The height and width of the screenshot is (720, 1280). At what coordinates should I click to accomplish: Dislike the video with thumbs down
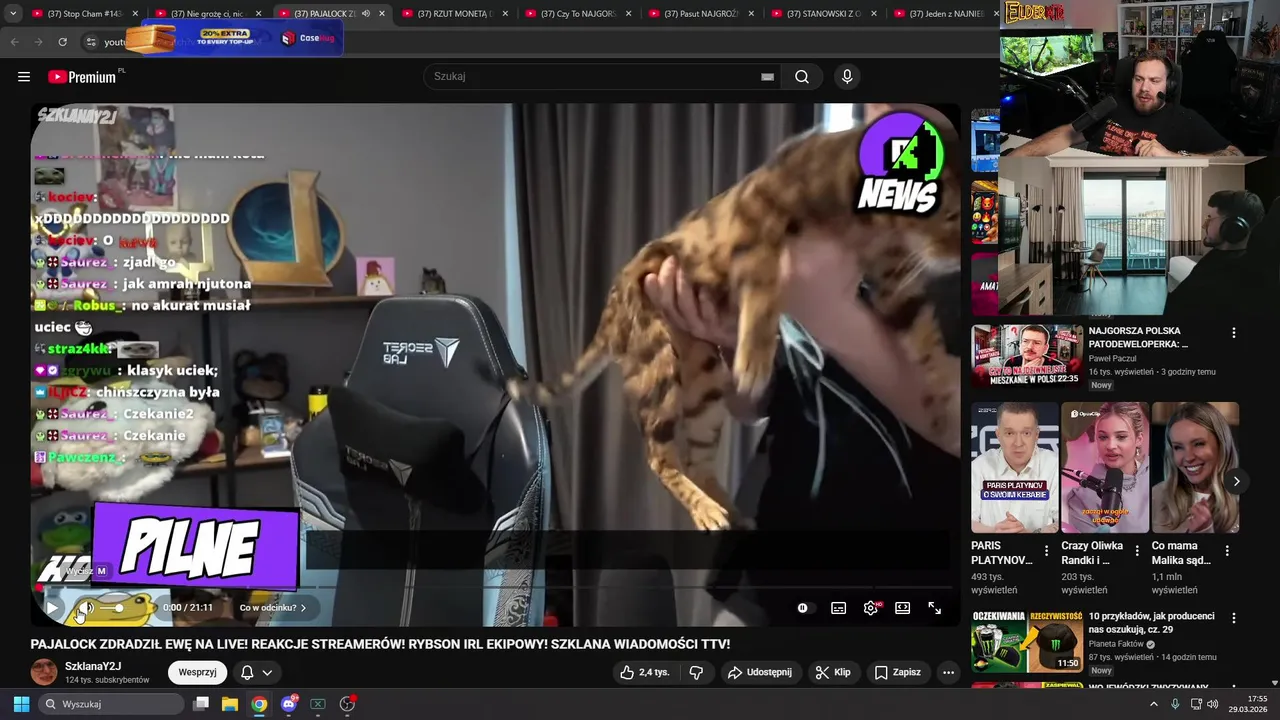[x=697, y=672]
